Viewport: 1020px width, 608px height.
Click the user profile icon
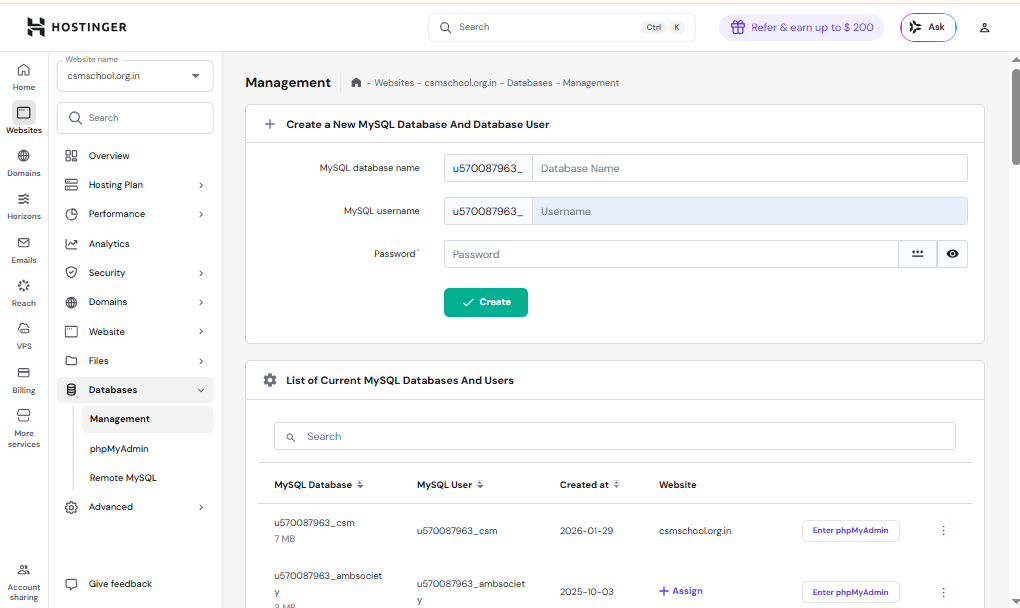[x=984, y=28]
